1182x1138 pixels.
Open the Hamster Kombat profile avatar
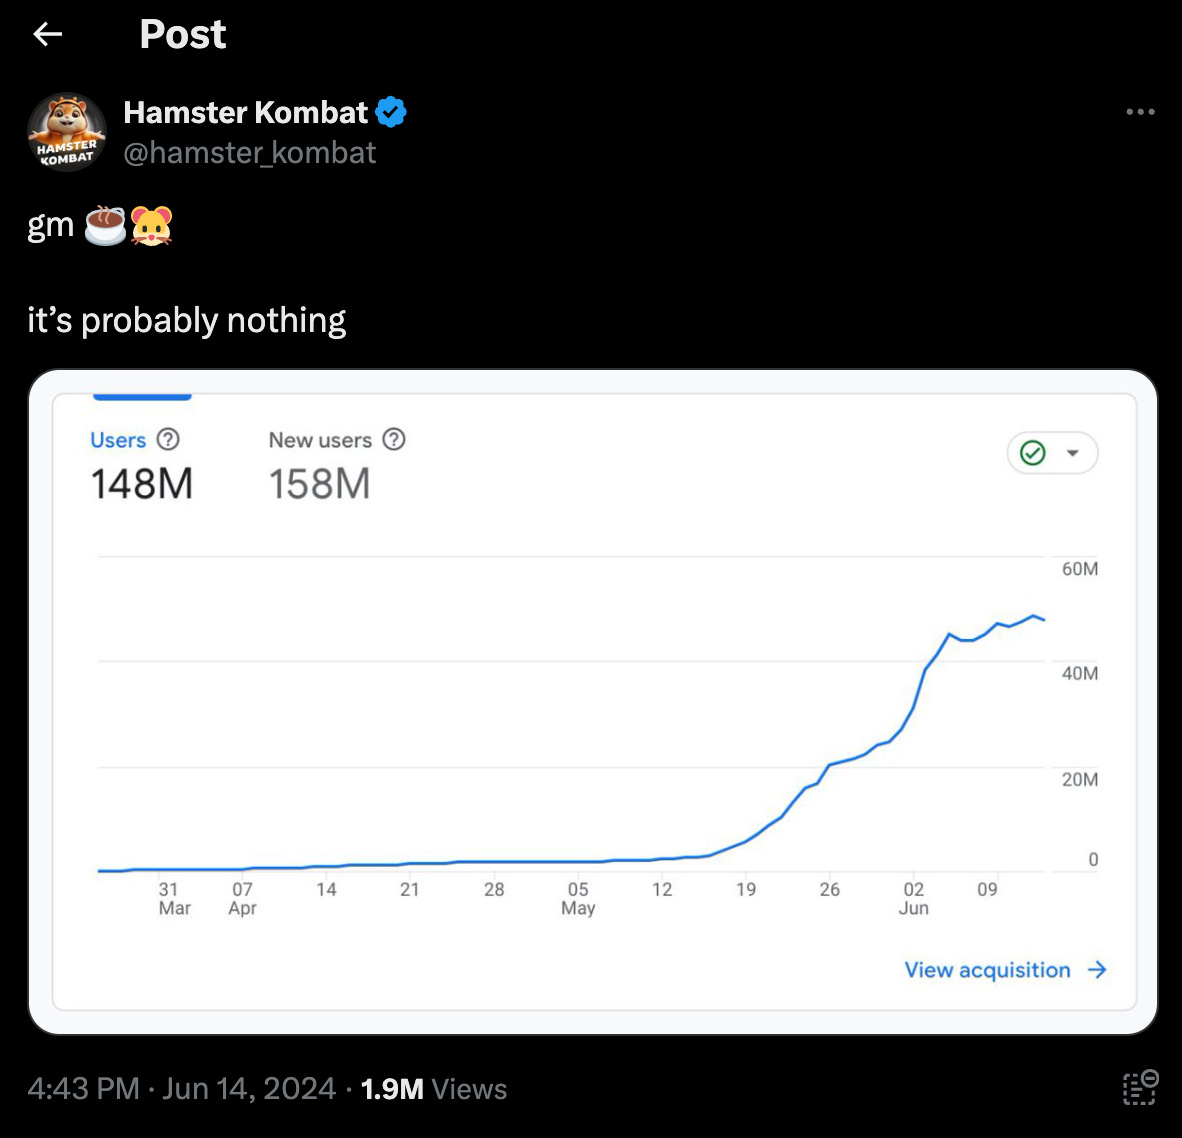pos(67,133)
